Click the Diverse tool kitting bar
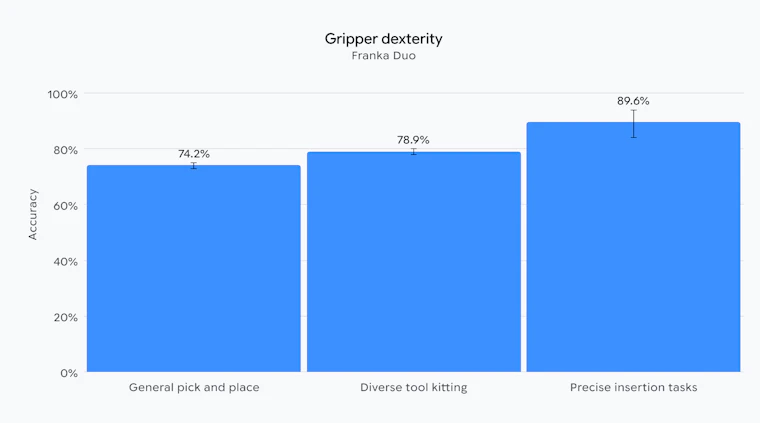Viewport: 760px width, 423px height. pyautogui.click(x=414, y=262)
